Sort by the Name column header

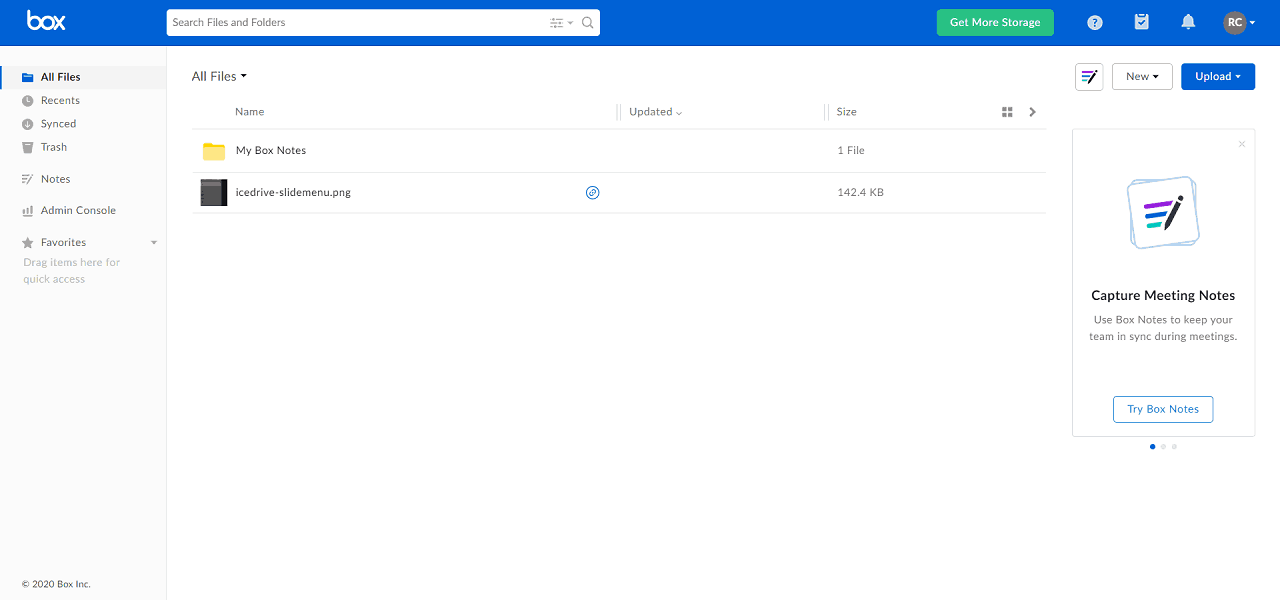click(250, 112)
